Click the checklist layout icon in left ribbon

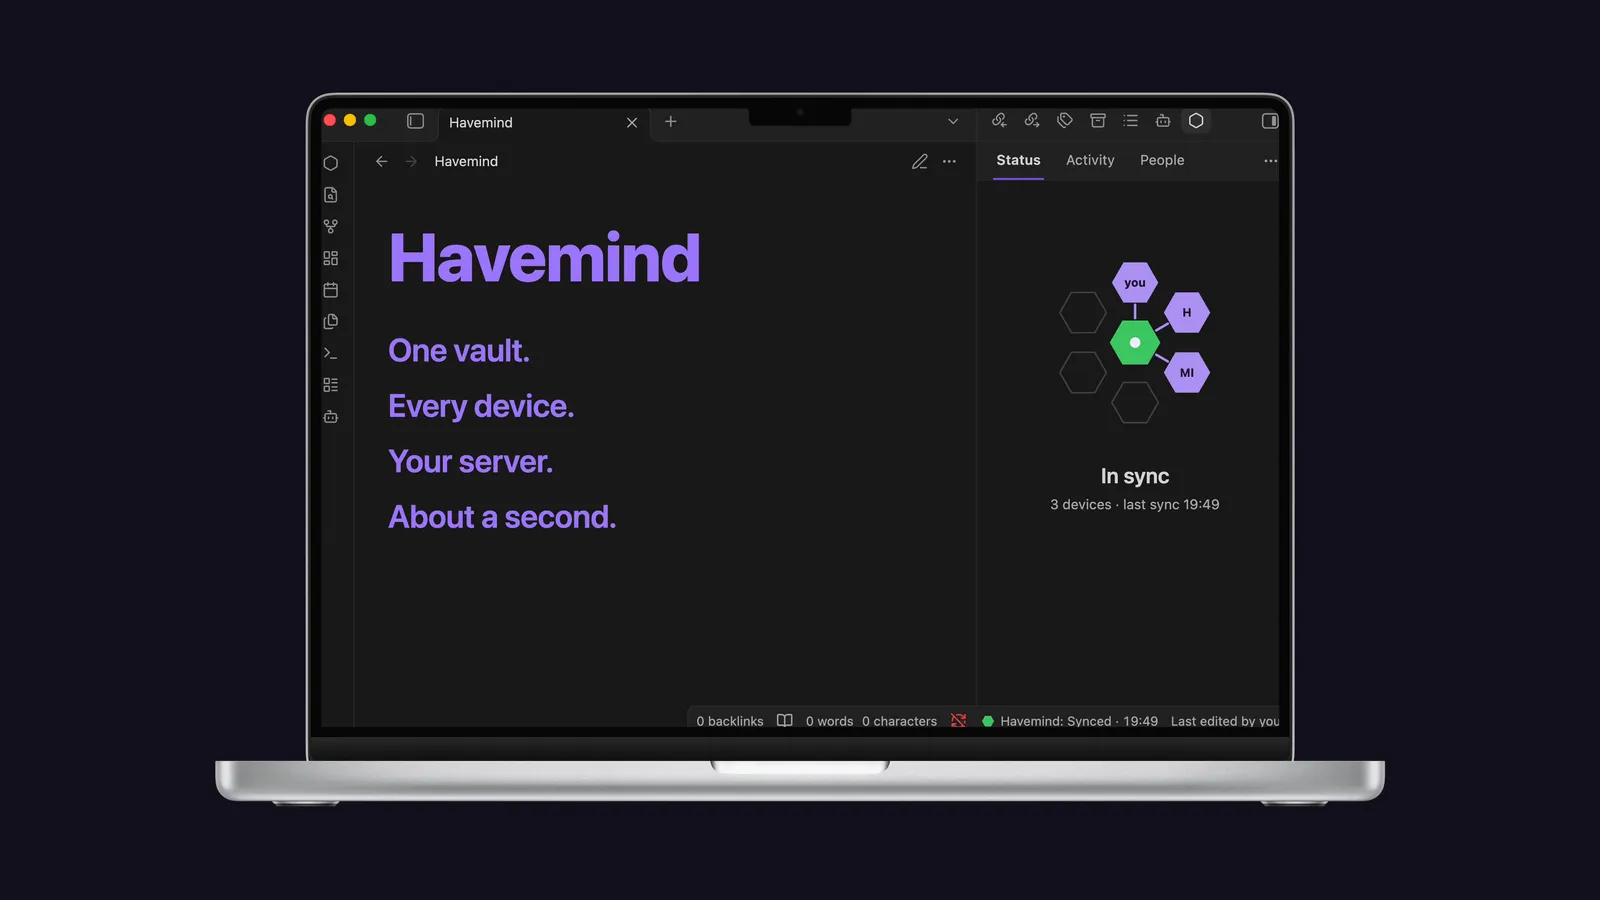[331, 385]
